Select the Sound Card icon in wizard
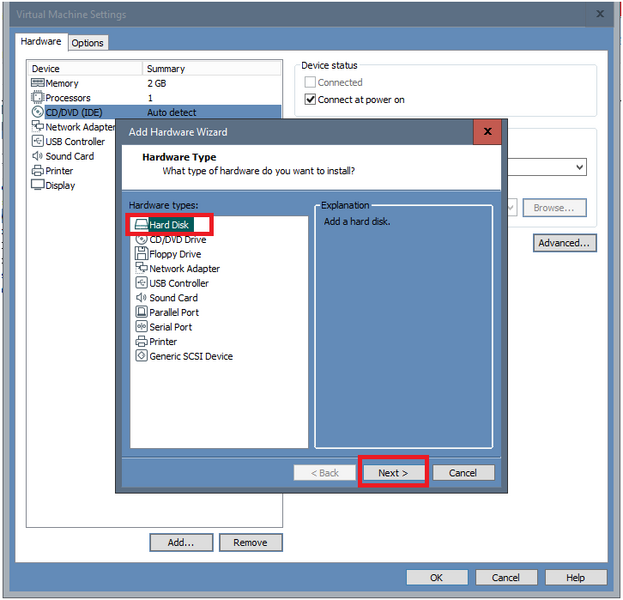The image size is (623, 600). point(141,298)
